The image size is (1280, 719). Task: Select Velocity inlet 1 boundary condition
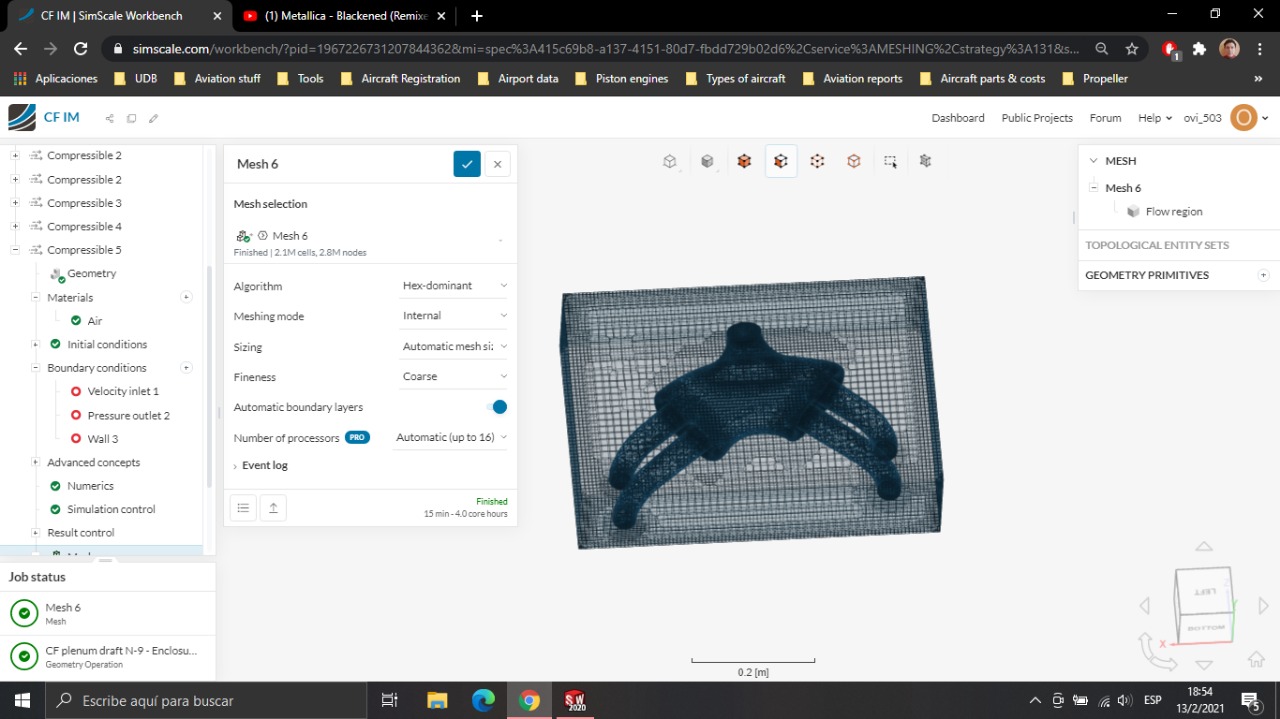pyautogui.click(x=122, y=391)
